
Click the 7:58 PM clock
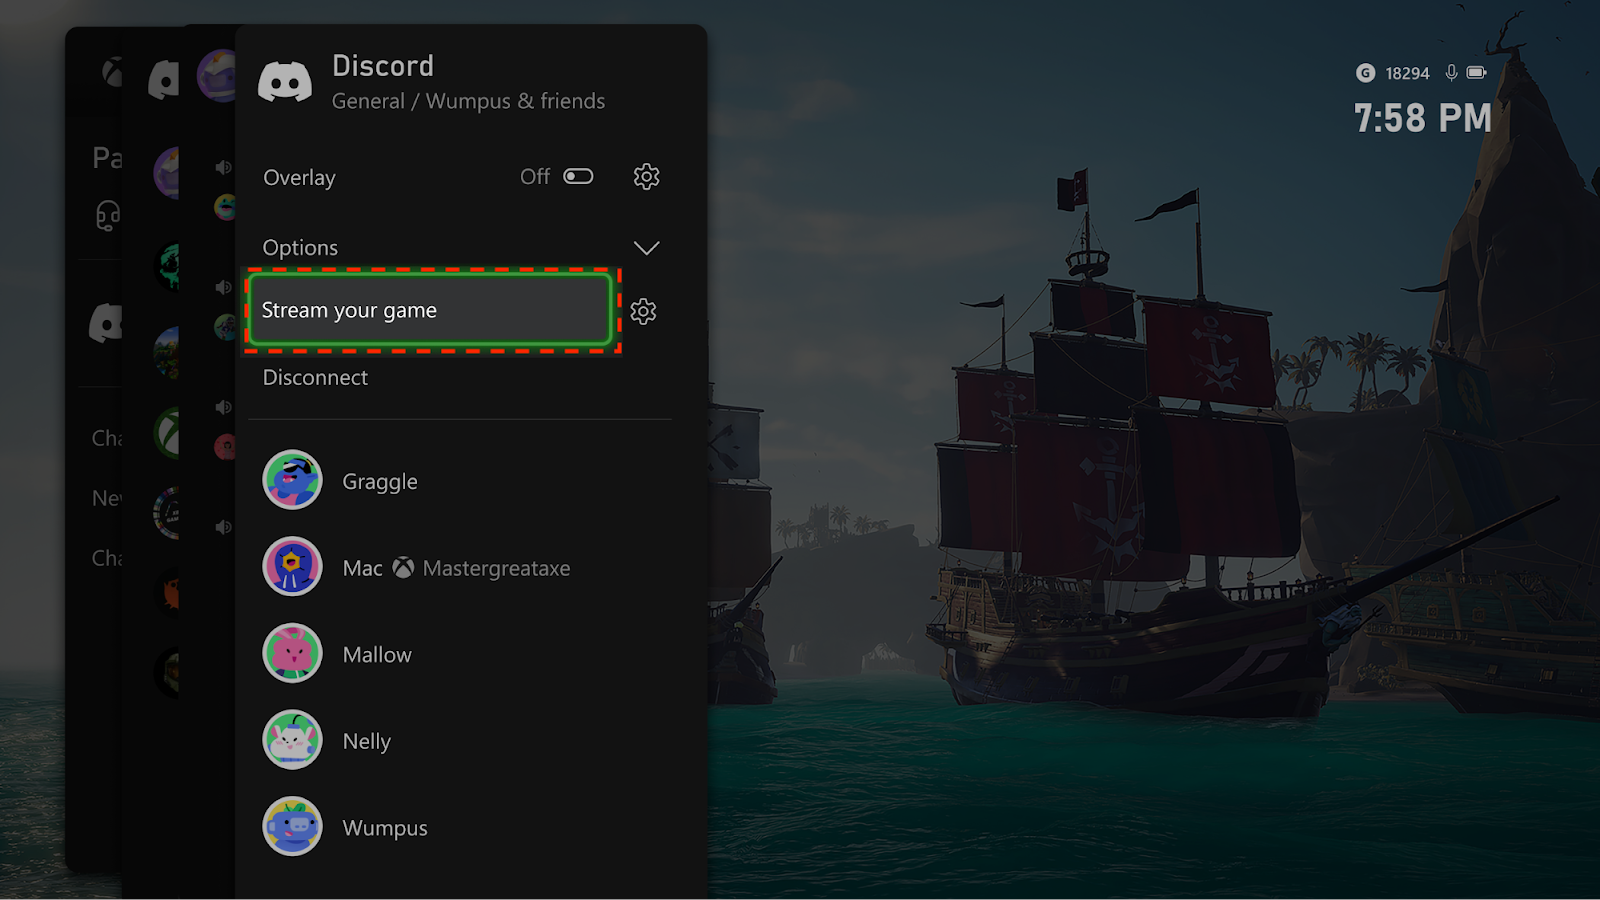tap(1422, 118)
